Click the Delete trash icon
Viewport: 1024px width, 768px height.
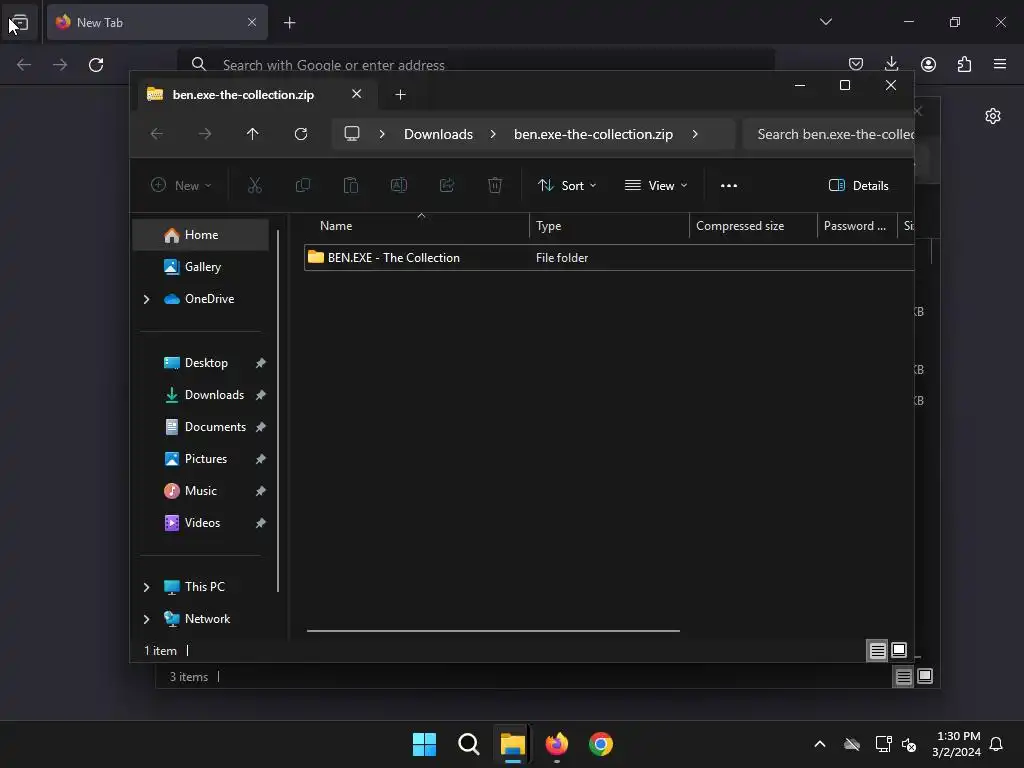(x=495, y=185)
